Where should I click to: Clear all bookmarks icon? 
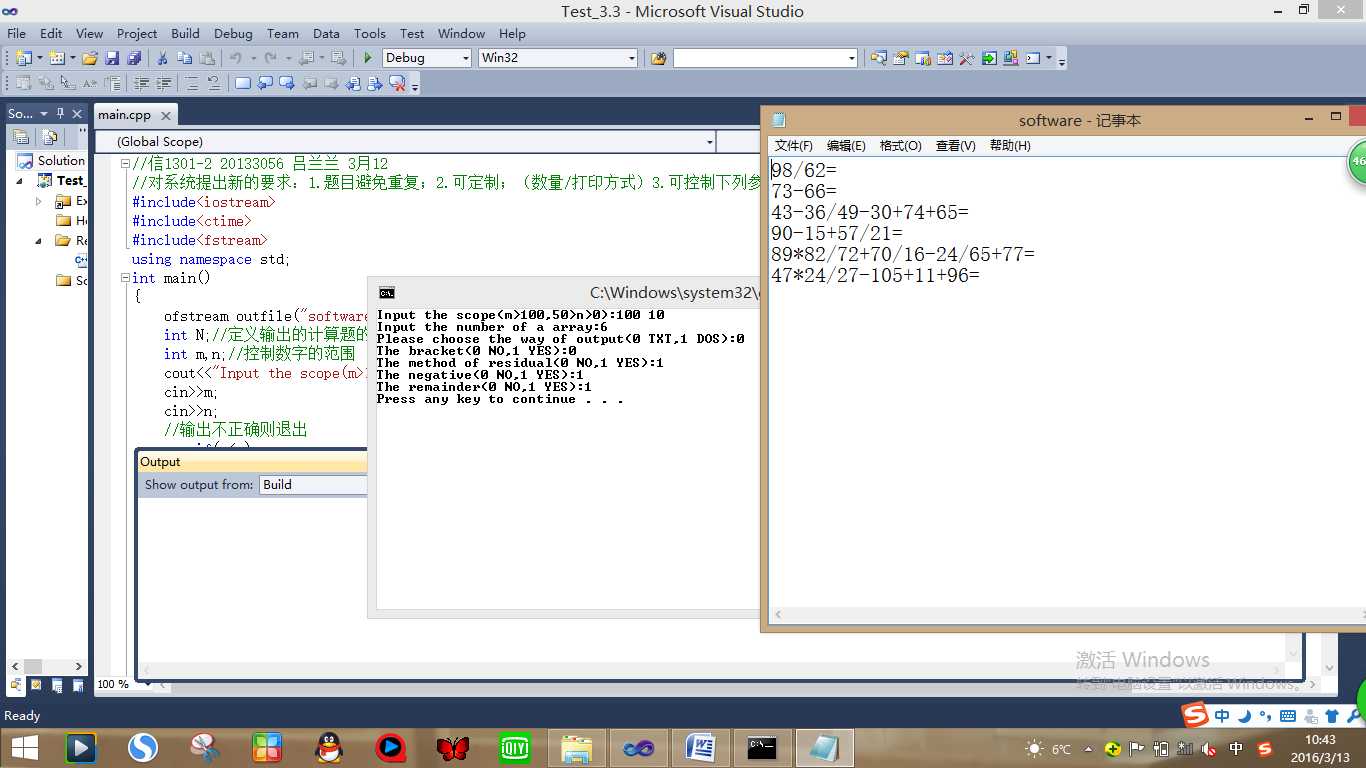point(397,83)
